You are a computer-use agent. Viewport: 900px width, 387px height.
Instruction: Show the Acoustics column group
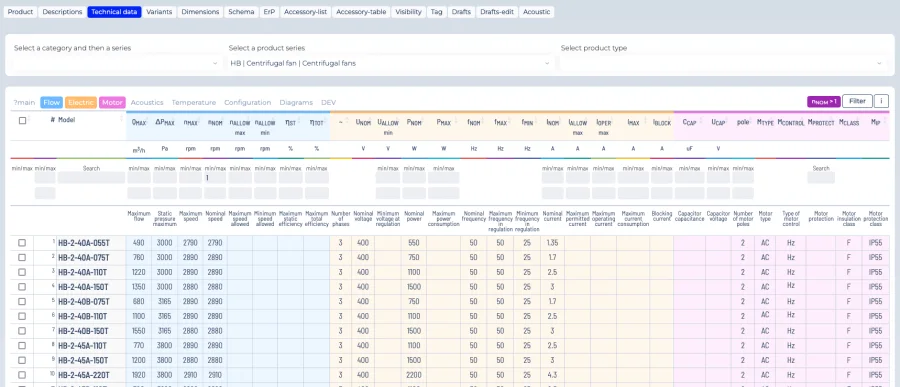(x=147, y=102)
